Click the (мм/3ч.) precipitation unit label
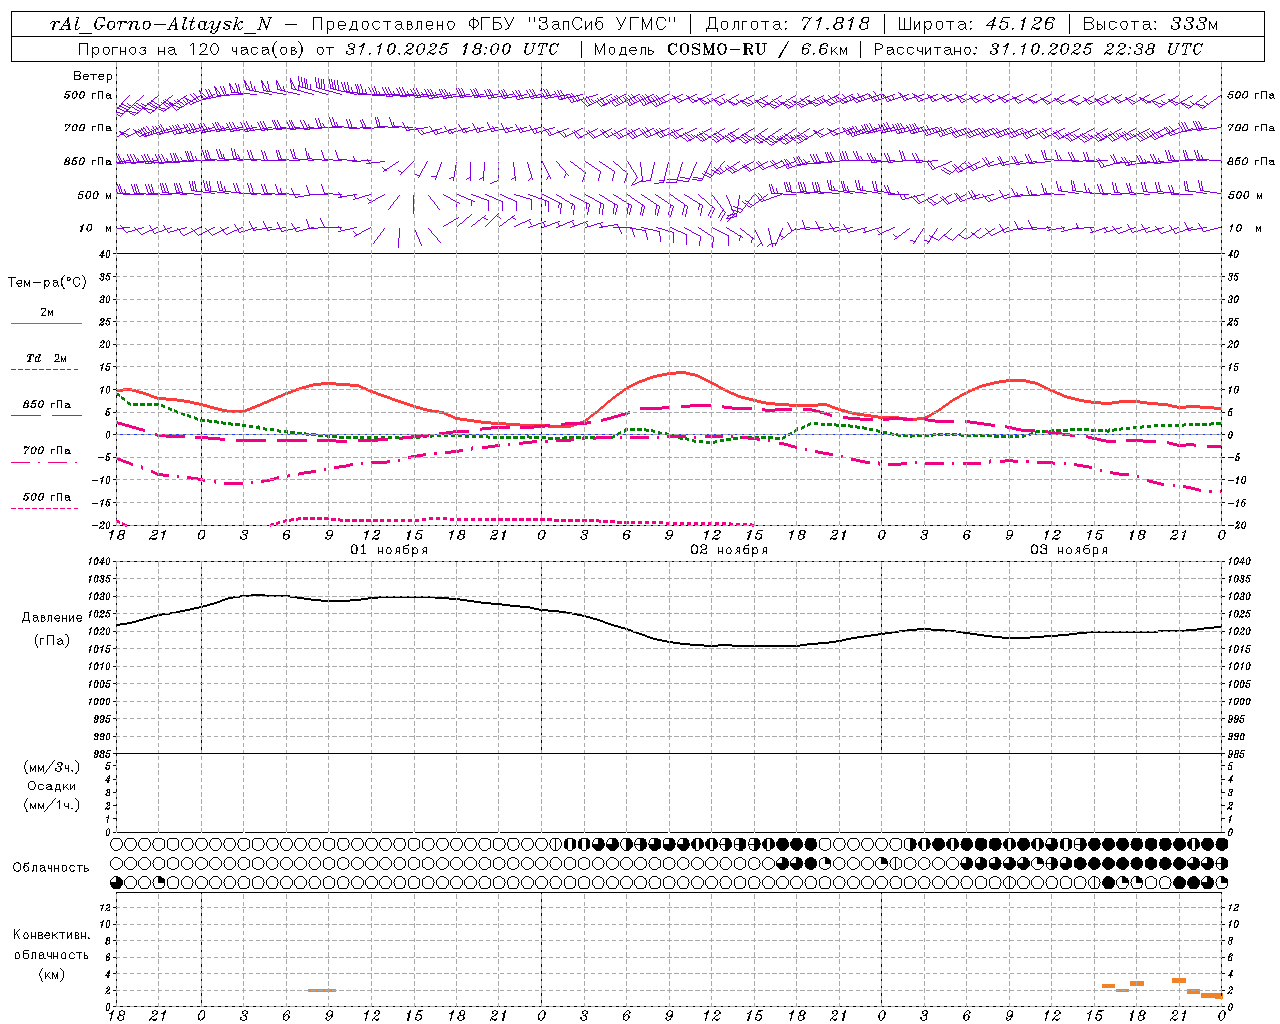The image size is (1280, 1024). pos(53,767)
